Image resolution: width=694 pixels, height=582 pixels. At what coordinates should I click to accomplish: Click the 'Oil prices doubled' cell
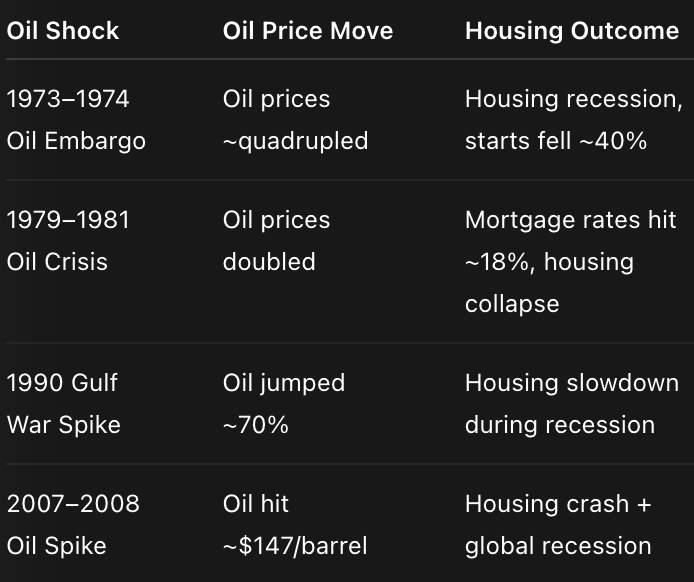coord(276,241)
